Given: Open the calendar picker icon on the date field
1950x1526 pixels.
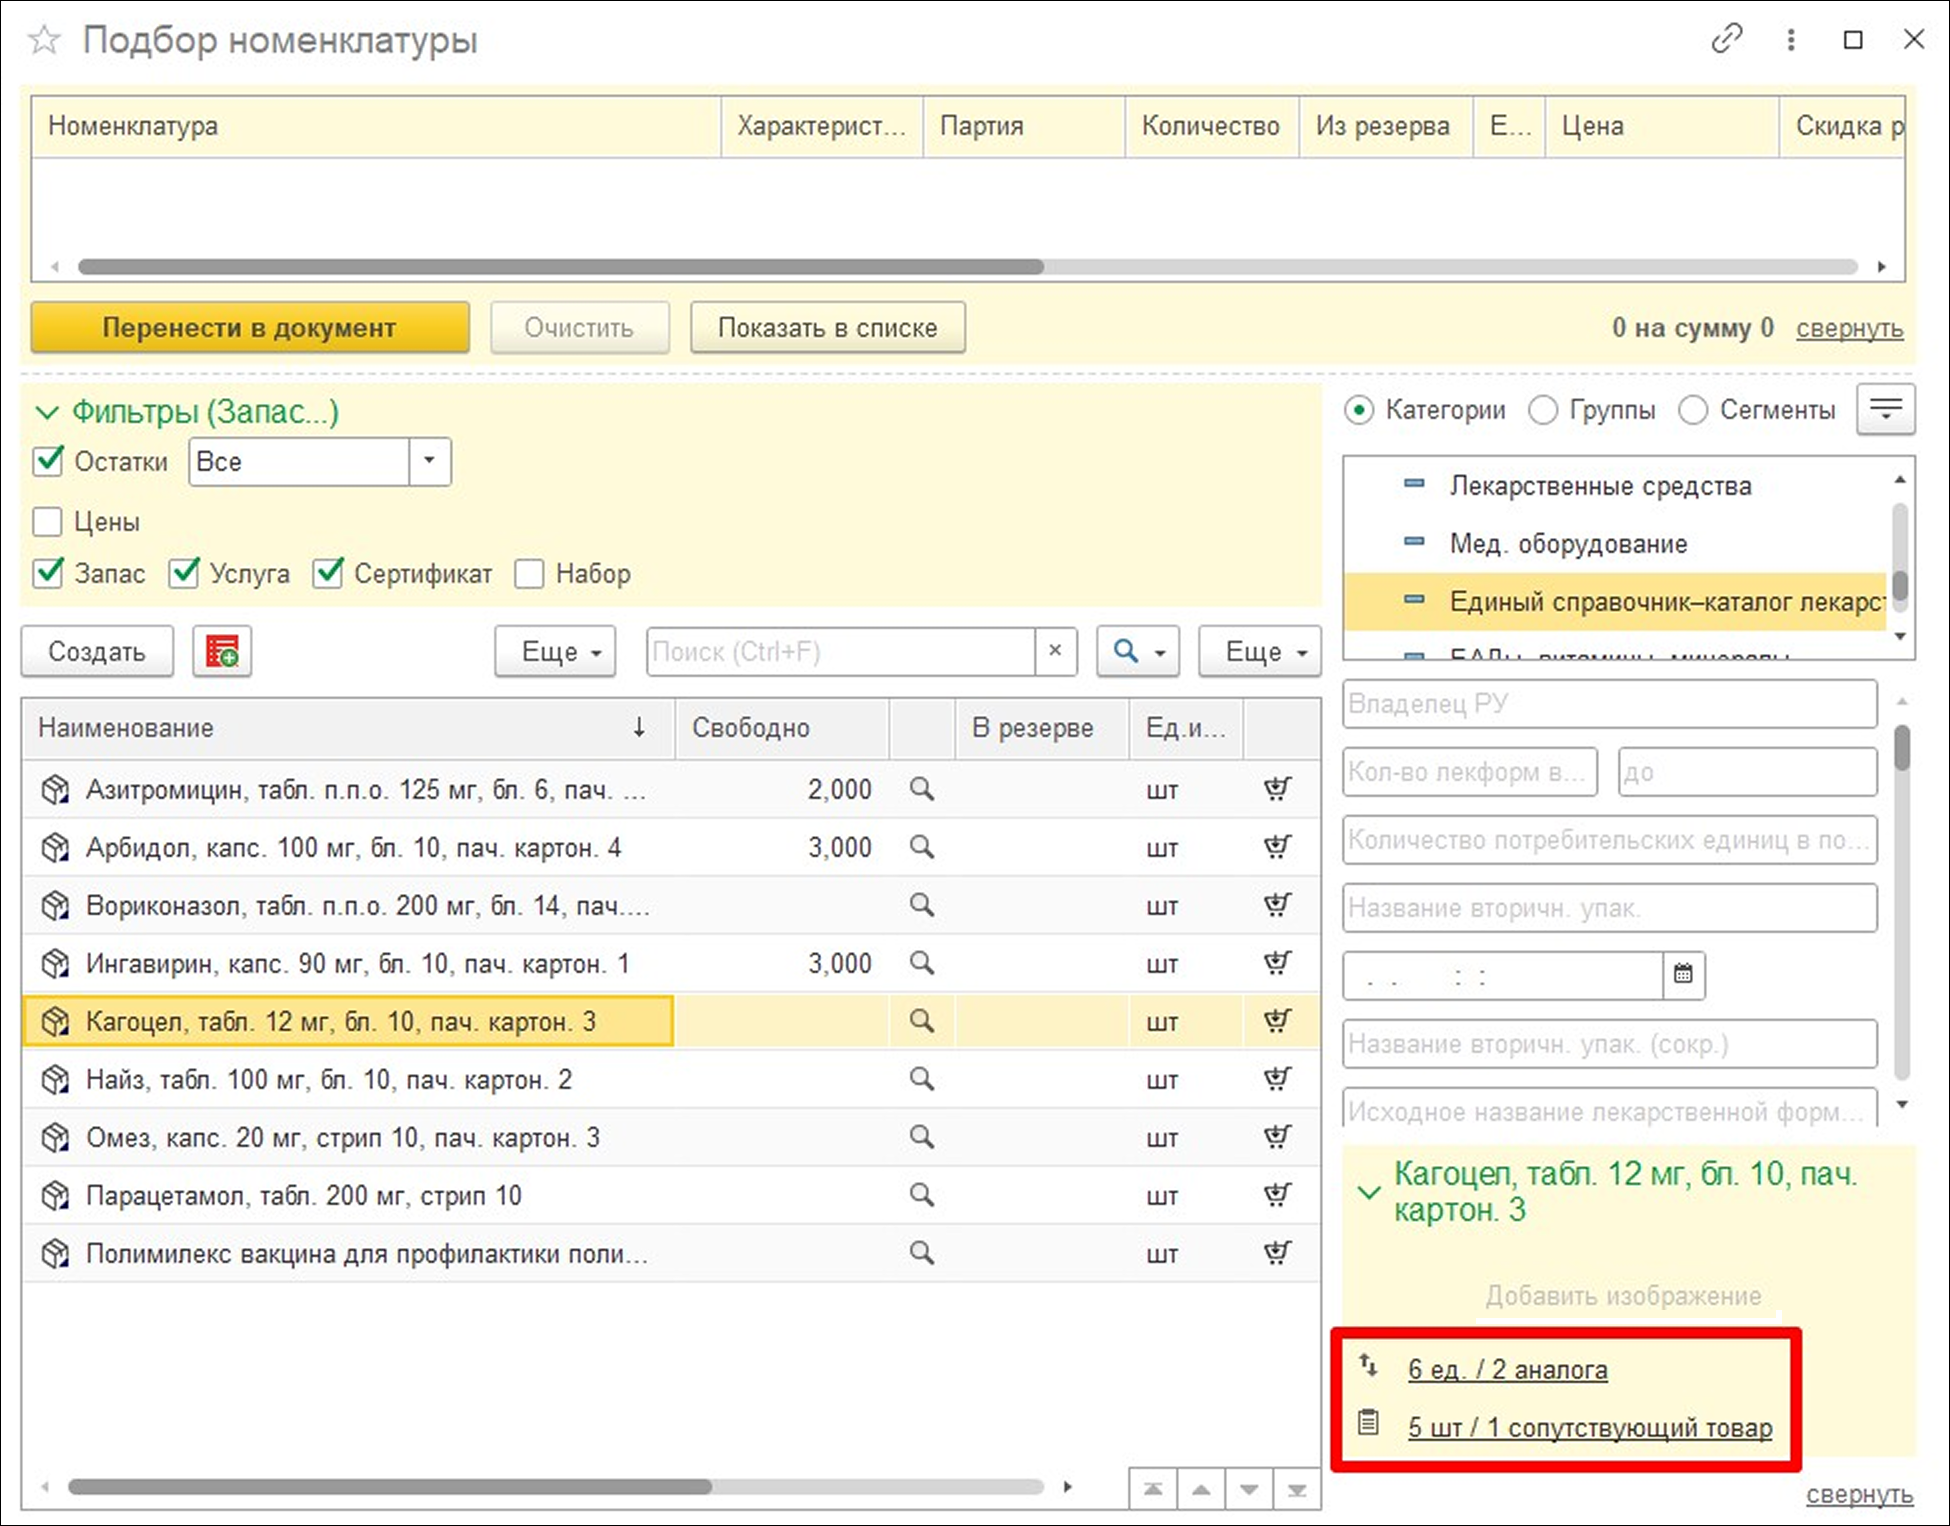Looking at the screenshot, I should click(1683, 974).
